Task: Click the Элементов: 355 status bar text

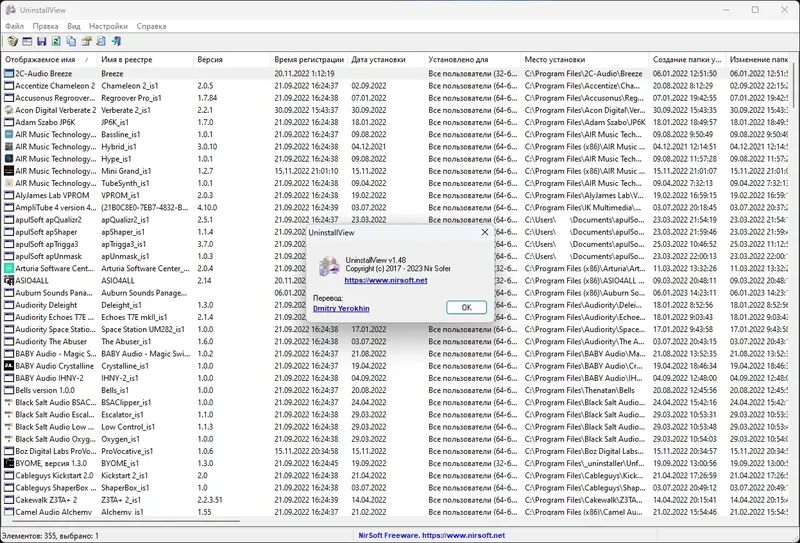Action: (x=51, y=536)
